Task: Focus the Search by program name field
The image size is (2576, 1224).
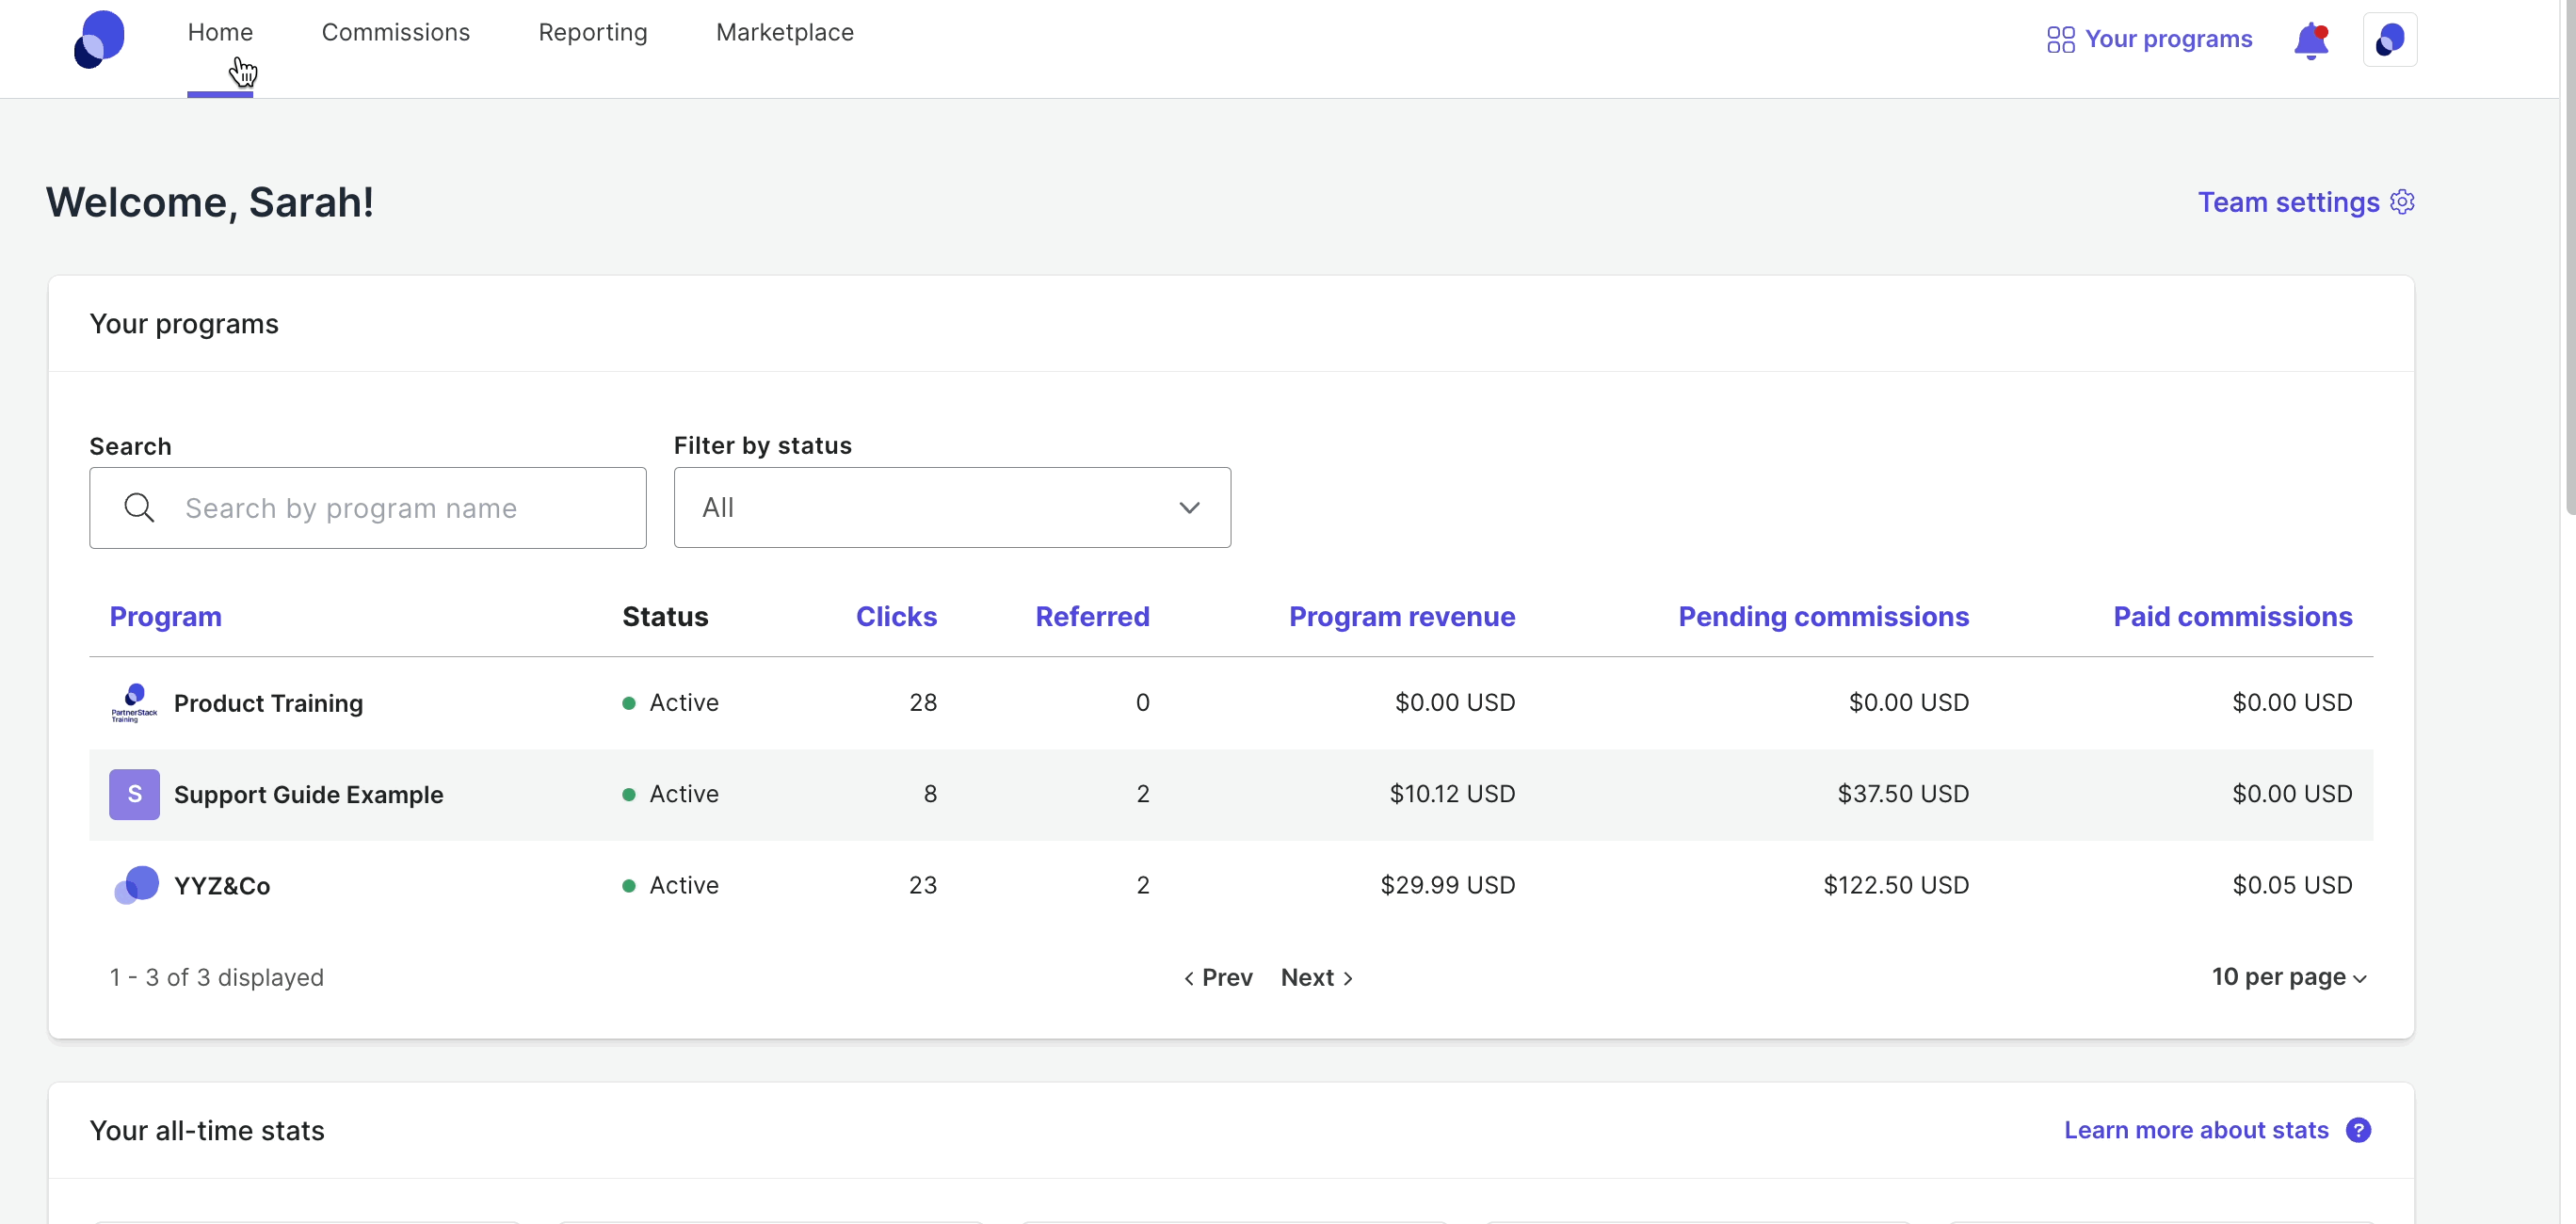Action: (368, 508)
